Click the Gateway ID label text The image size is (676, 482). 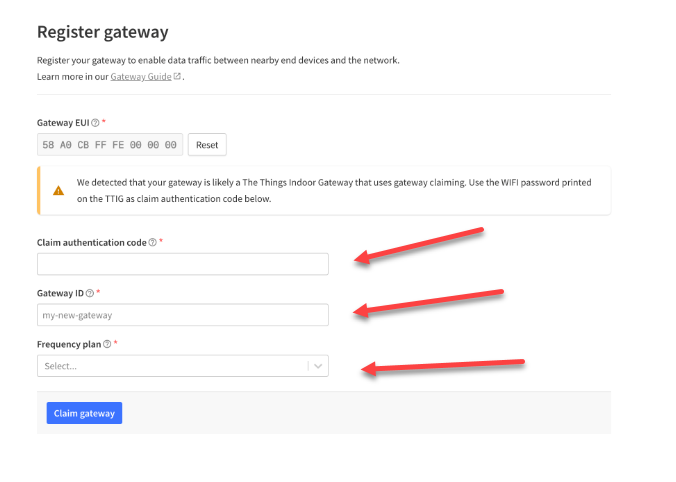(x=60, y=293)
